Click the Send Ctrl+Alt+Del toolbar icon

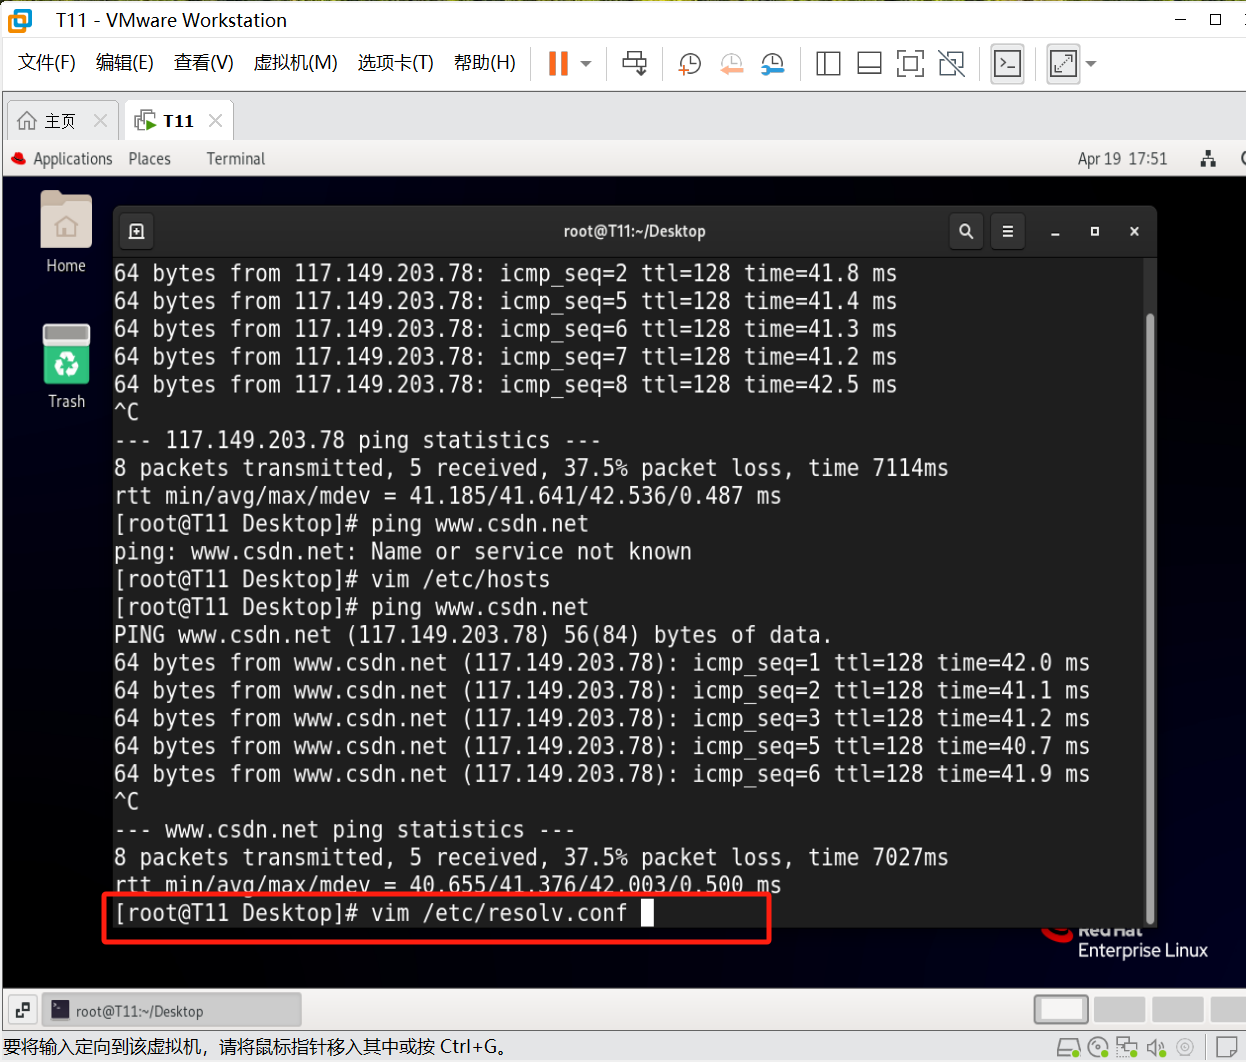pos(634,64)
